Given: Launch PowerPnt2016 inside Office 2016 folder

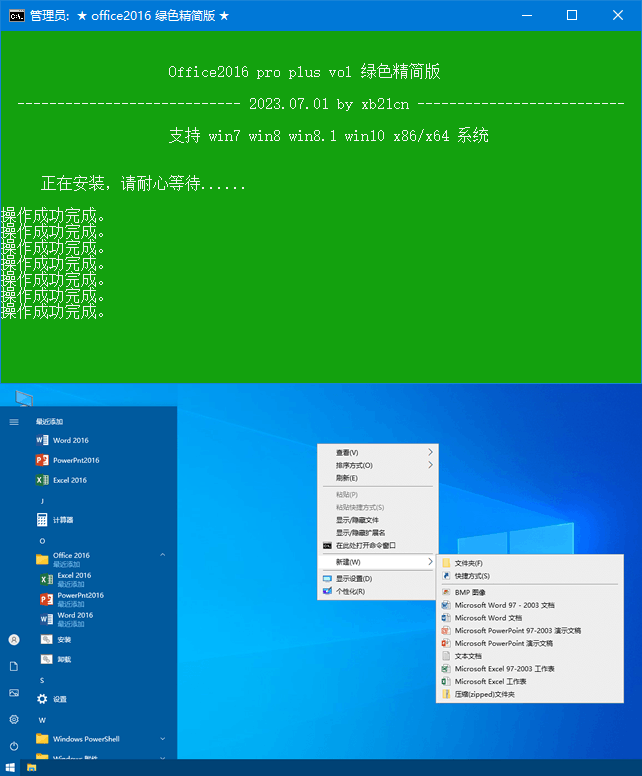Looking at the screenshot, I should tap(72, 599).
